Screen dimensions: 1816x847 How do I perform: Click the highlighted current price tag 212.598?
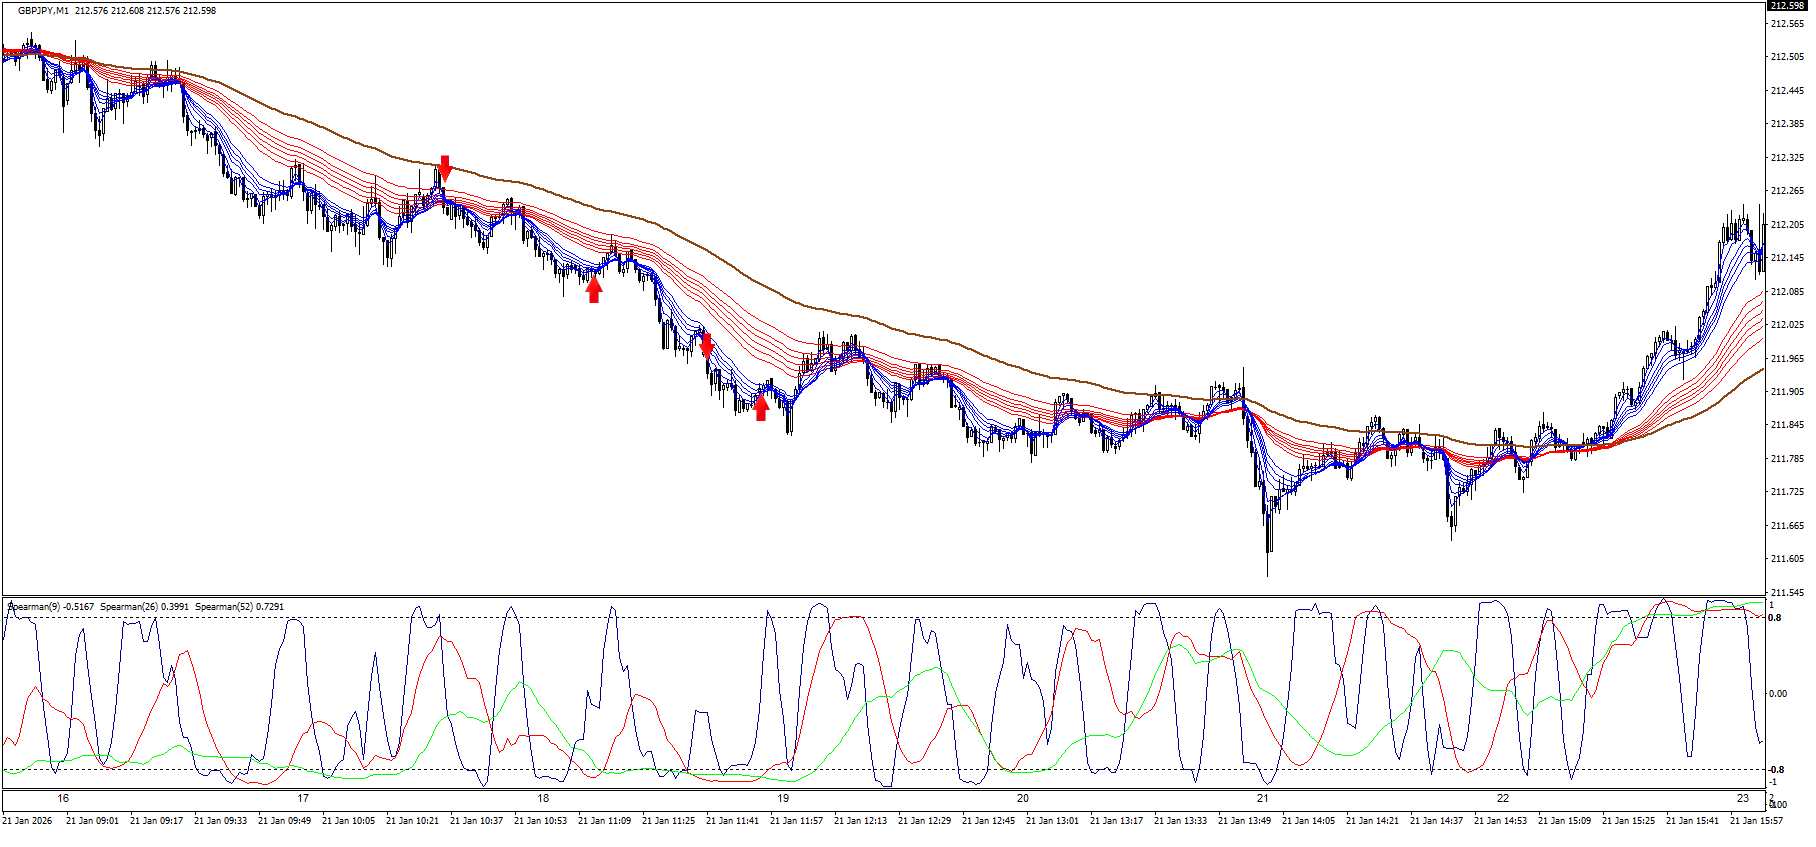coord(1786,6)
